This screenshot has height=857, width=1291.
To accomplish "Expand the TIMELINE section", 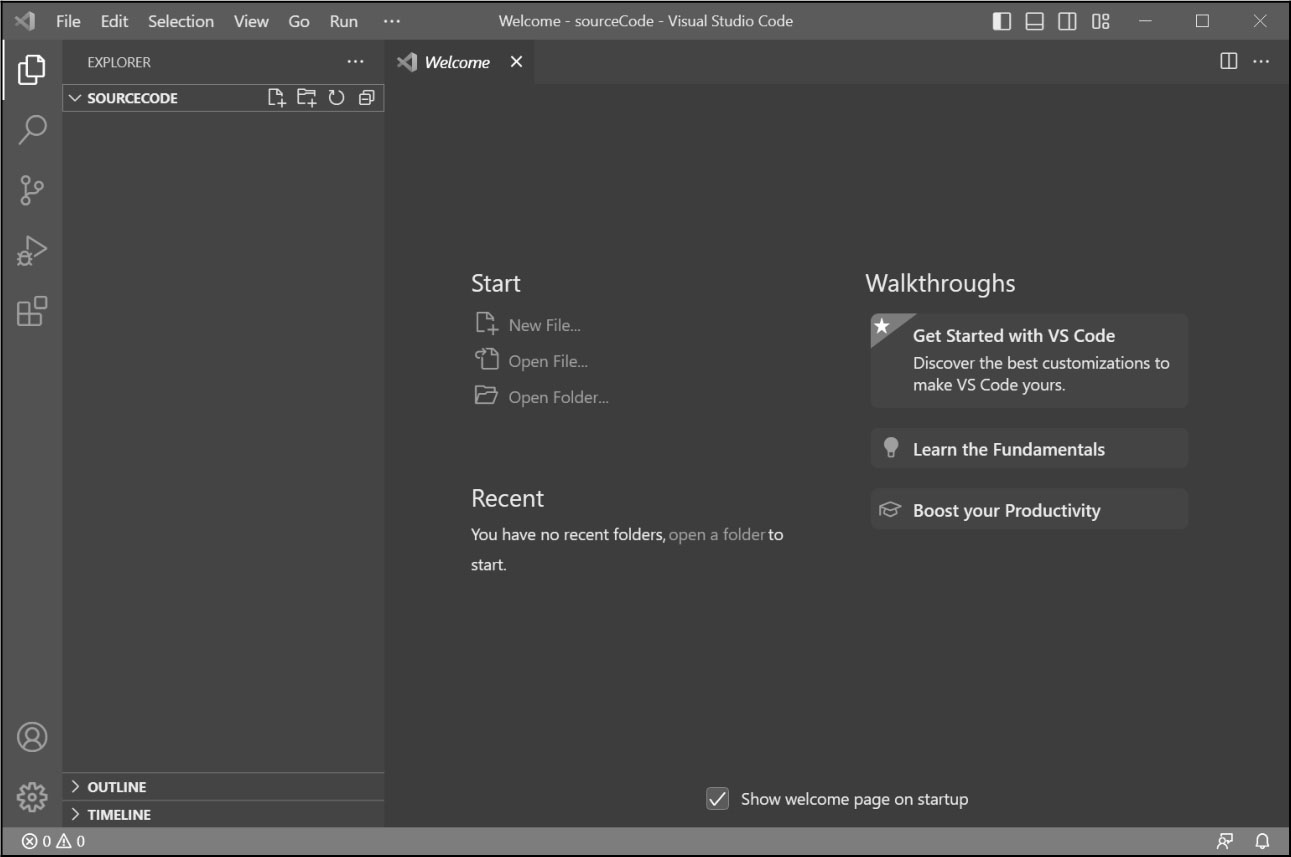I will click(x=223, y=814).
